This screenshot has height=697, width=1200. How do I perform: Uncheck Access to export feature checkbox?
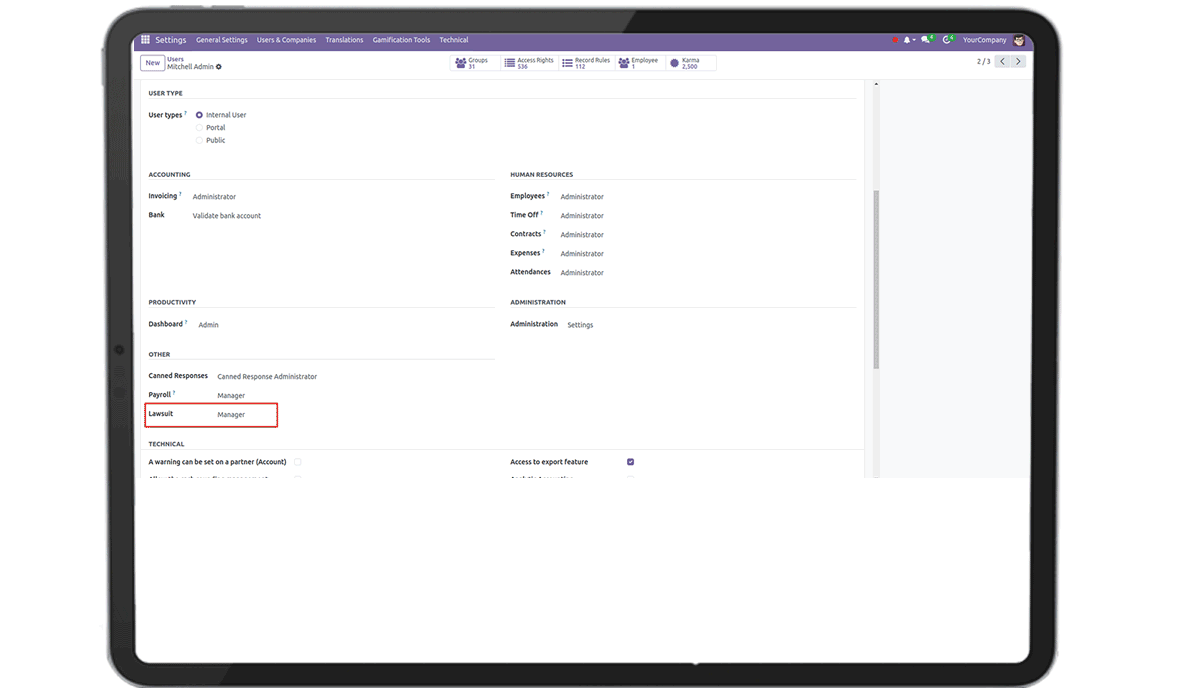pyautogui.click(x=630, y=462)
